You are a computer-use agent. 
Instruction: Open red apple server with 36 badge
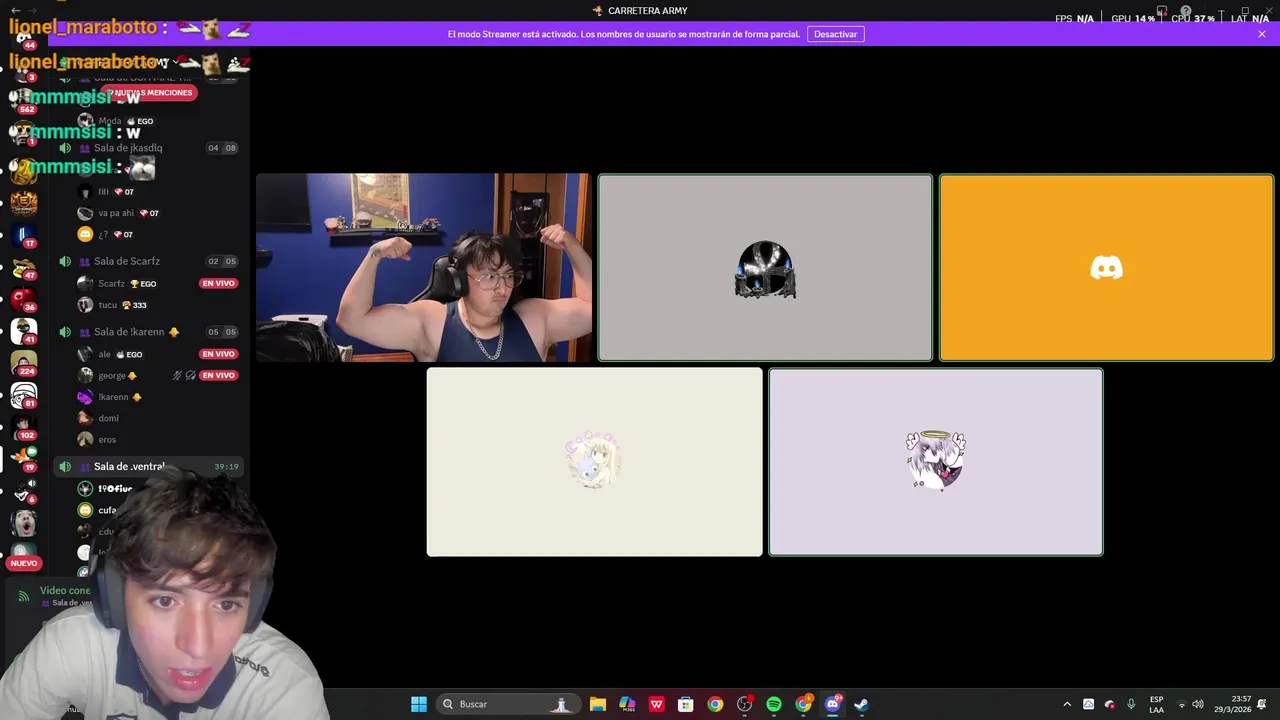tap(24, 299)
